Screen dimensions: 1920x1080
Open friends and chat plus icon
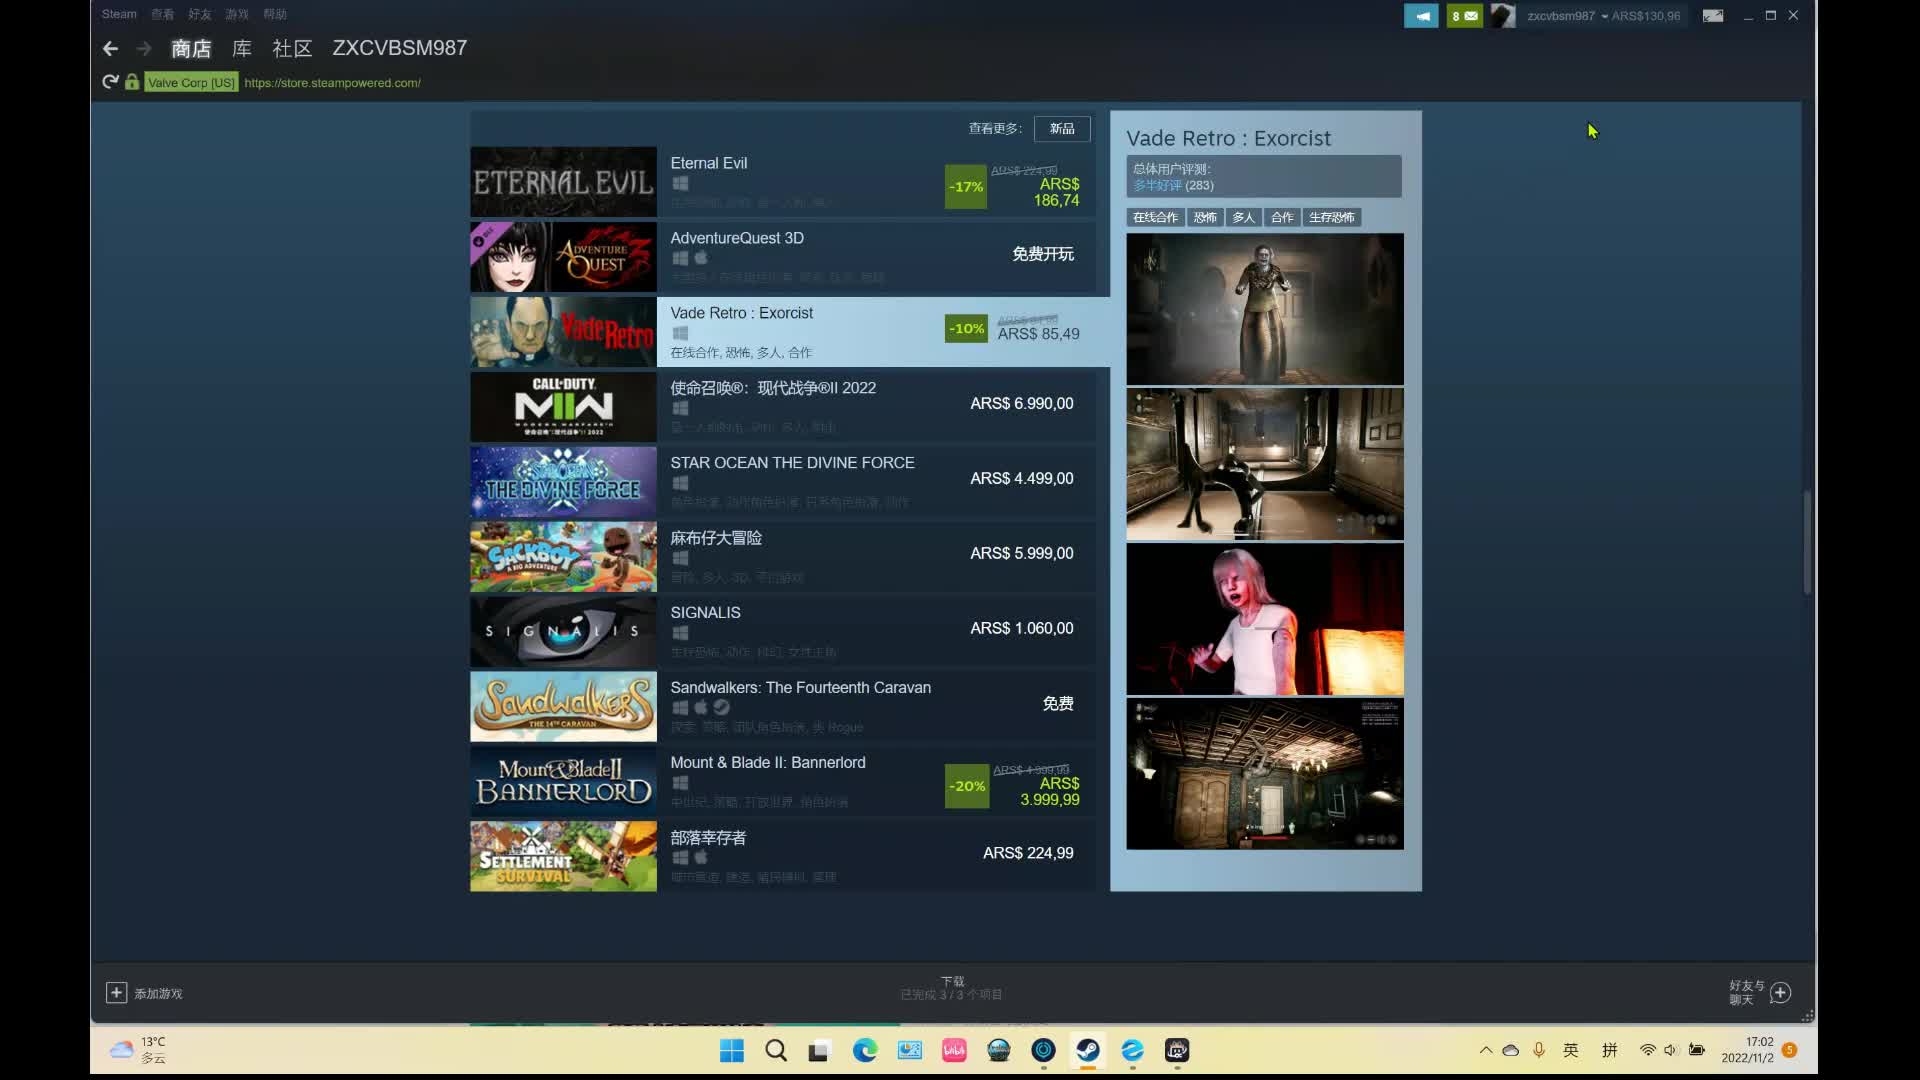pos(1780,992)
